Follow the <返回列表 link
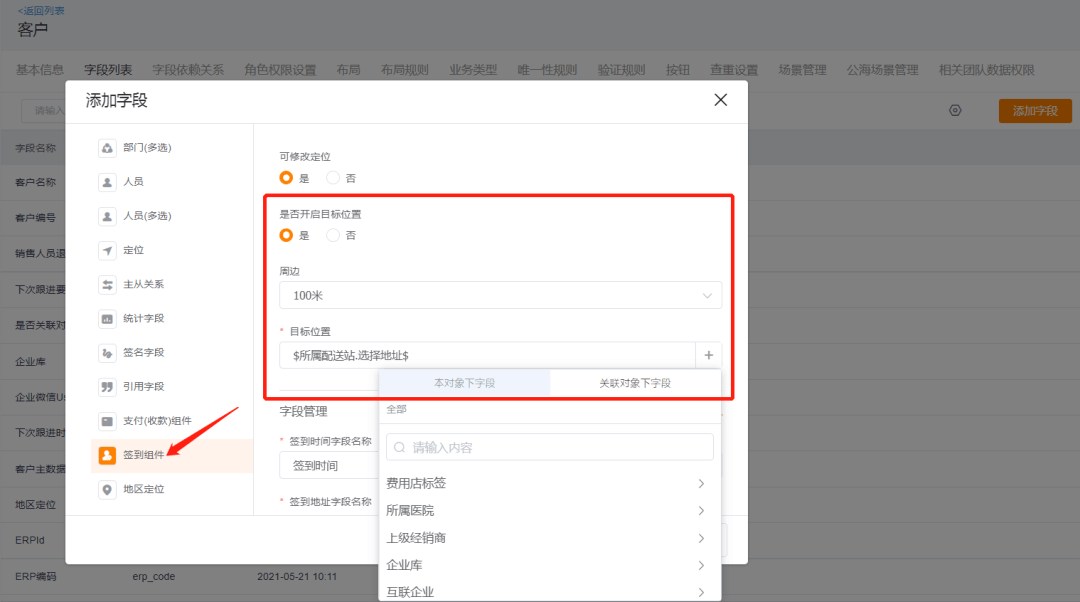This screenshot has width=1080, height=602. (x=41, y=10)
